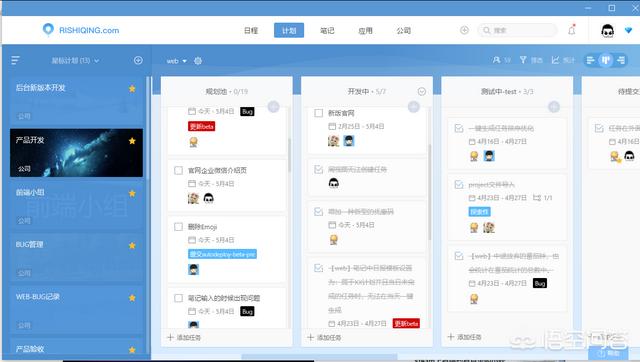Screen dimensions: 640x362
Task: Check the 笔记输入的时候出现问题 task checkbox
Action: click(178, 298)
